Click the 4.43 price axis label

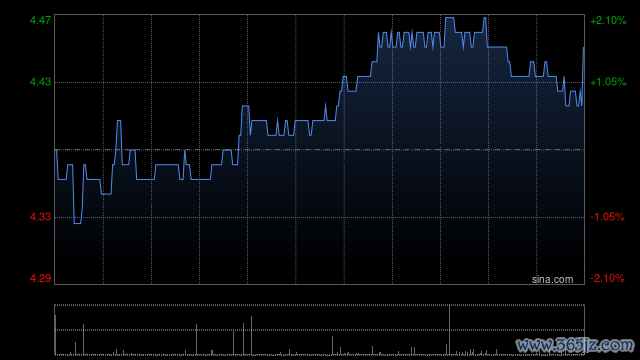(x=40, y=82)
